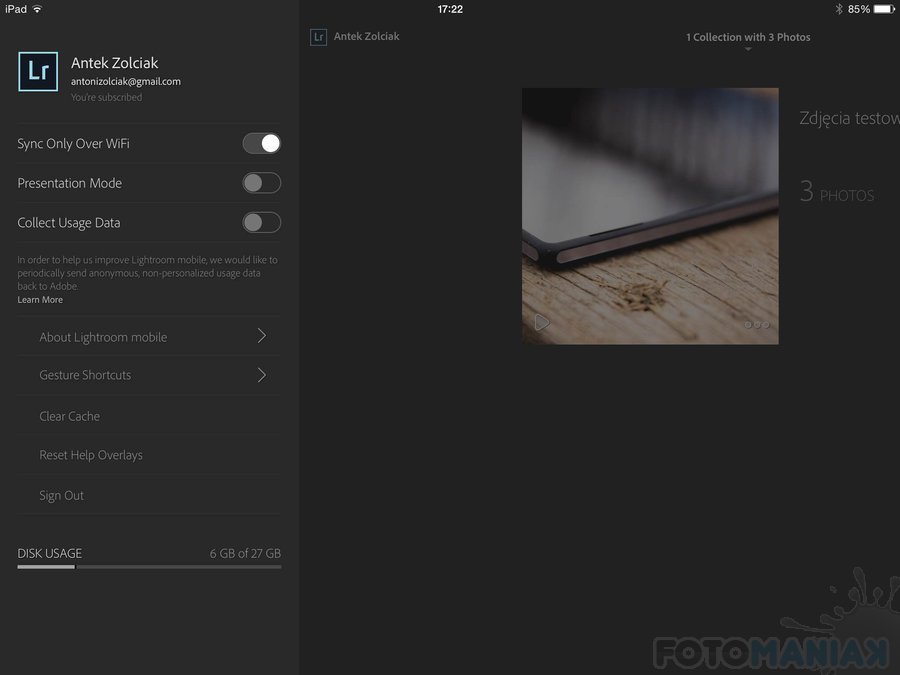This screenshot has height=675, width=900.
Task: Disable Sync Only Over WiFi switch
Action: click(x=262, y=143)
